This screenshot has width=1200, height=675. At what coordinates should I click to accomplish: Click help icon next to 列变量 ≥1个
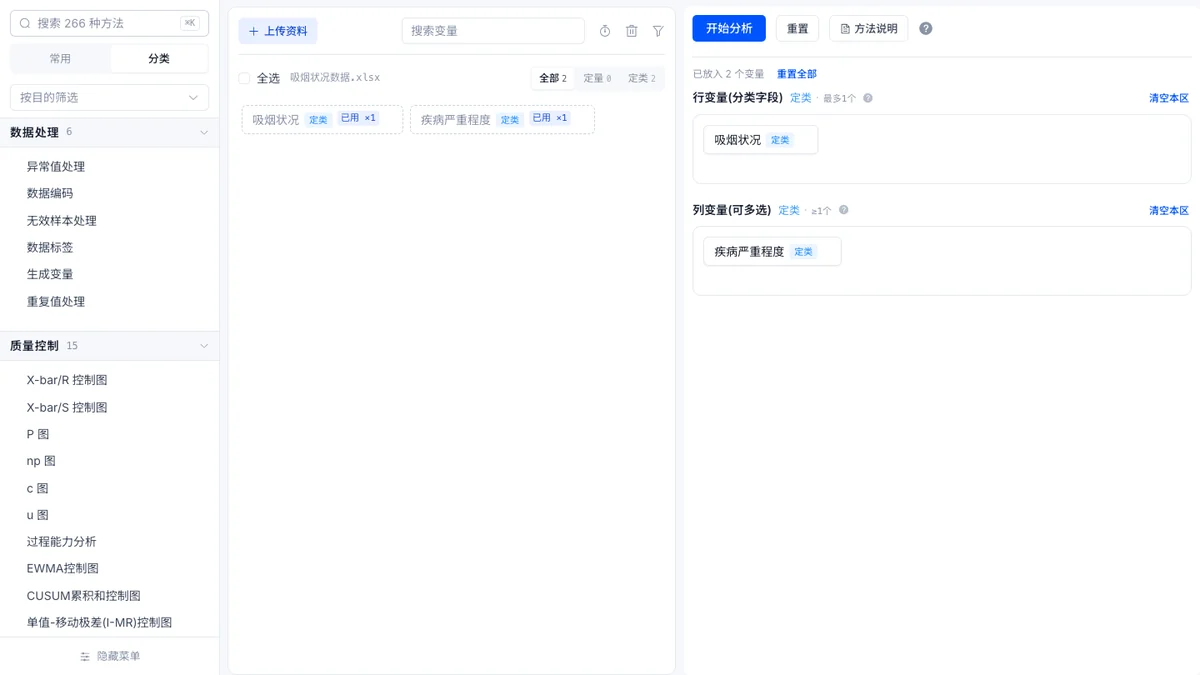844,210
